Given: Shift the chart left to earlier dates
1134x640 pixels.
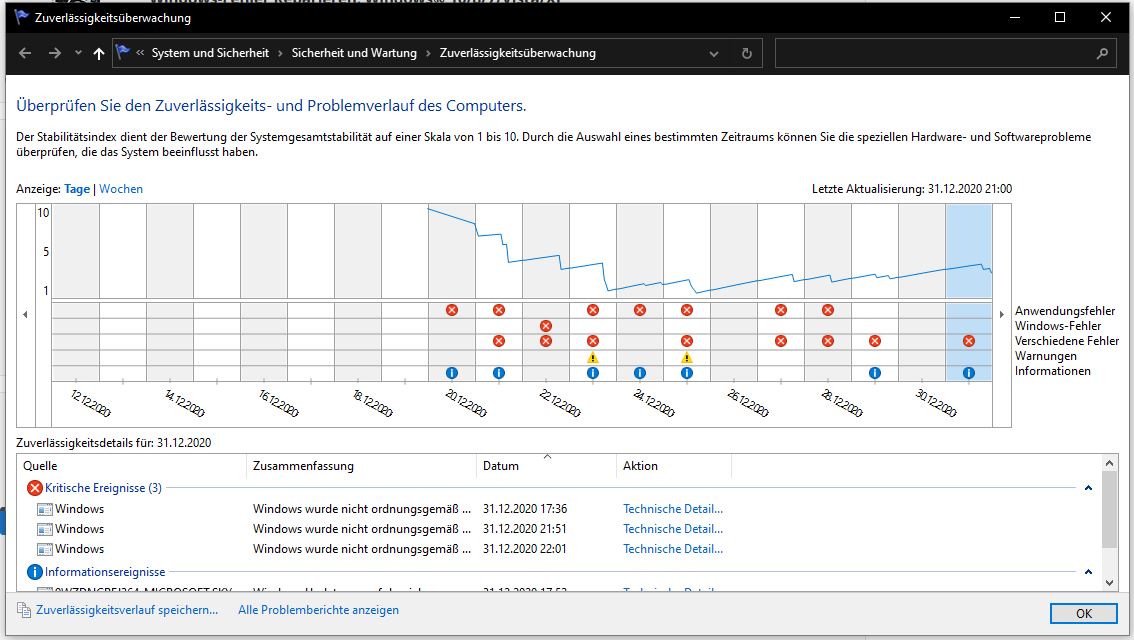Looking at the screenshot, I should 25,315.
